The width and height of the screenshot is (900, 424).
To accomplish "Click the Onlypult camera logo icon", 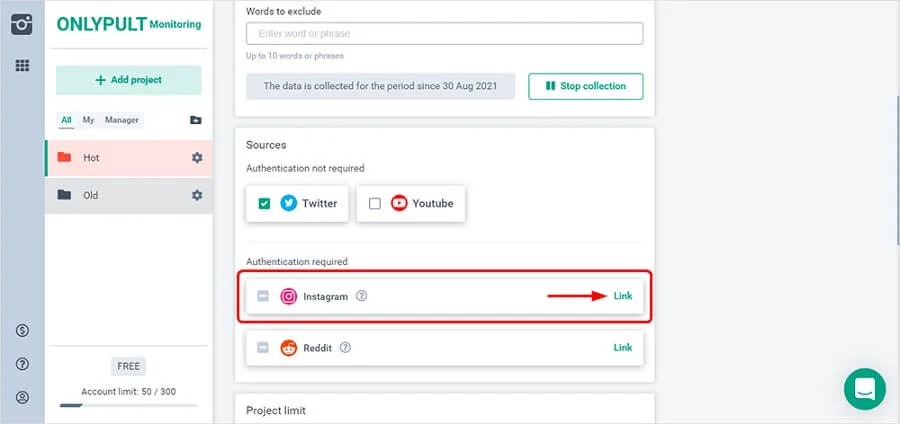I will [x=22, y=24].
